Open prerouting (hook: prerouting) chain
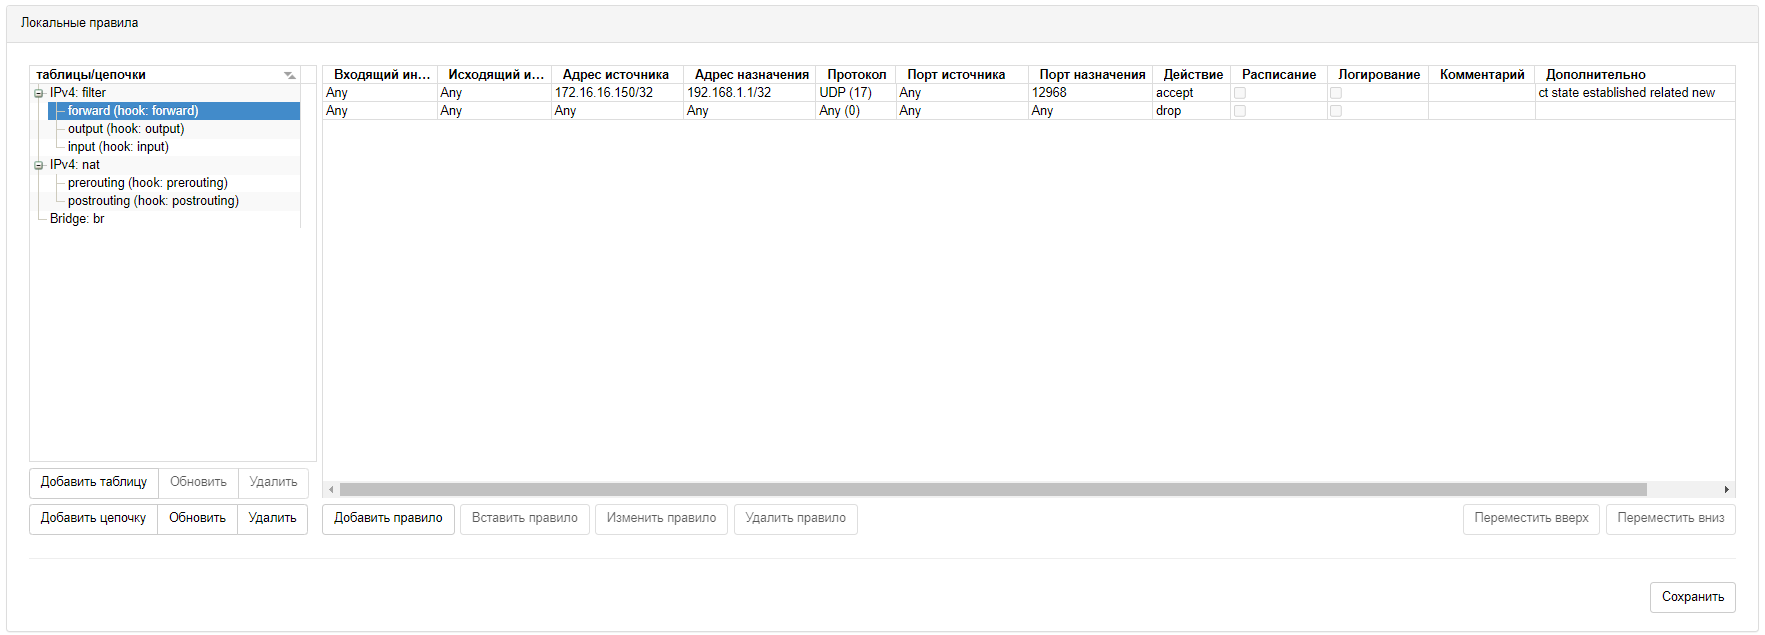This screenshot has width=1765, height=635. pos(147,183)
